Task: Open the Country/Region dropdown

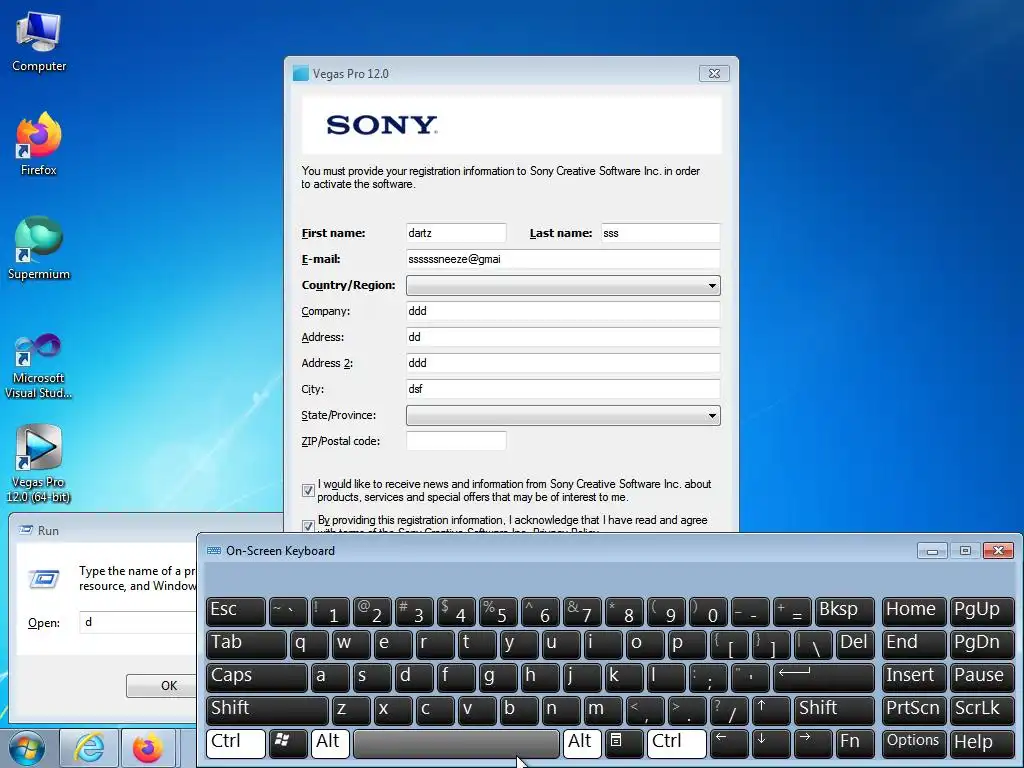Action: point(563,285)
